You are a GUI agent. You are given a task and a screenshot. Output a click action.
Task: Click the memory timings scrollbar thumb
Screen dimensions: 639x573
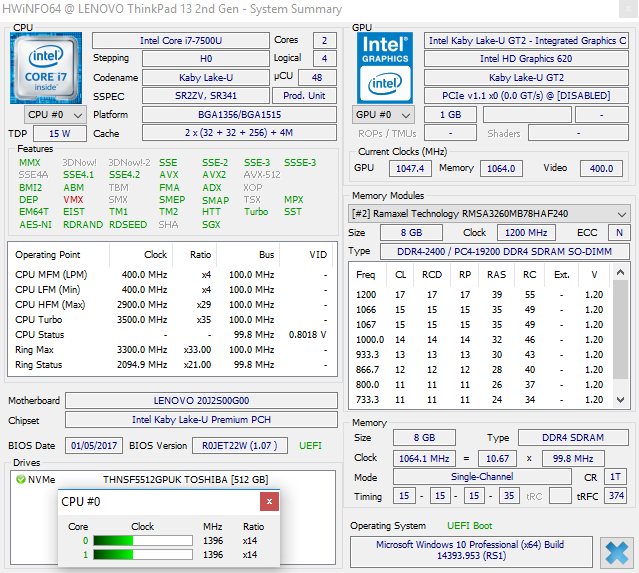click(620, 330)
